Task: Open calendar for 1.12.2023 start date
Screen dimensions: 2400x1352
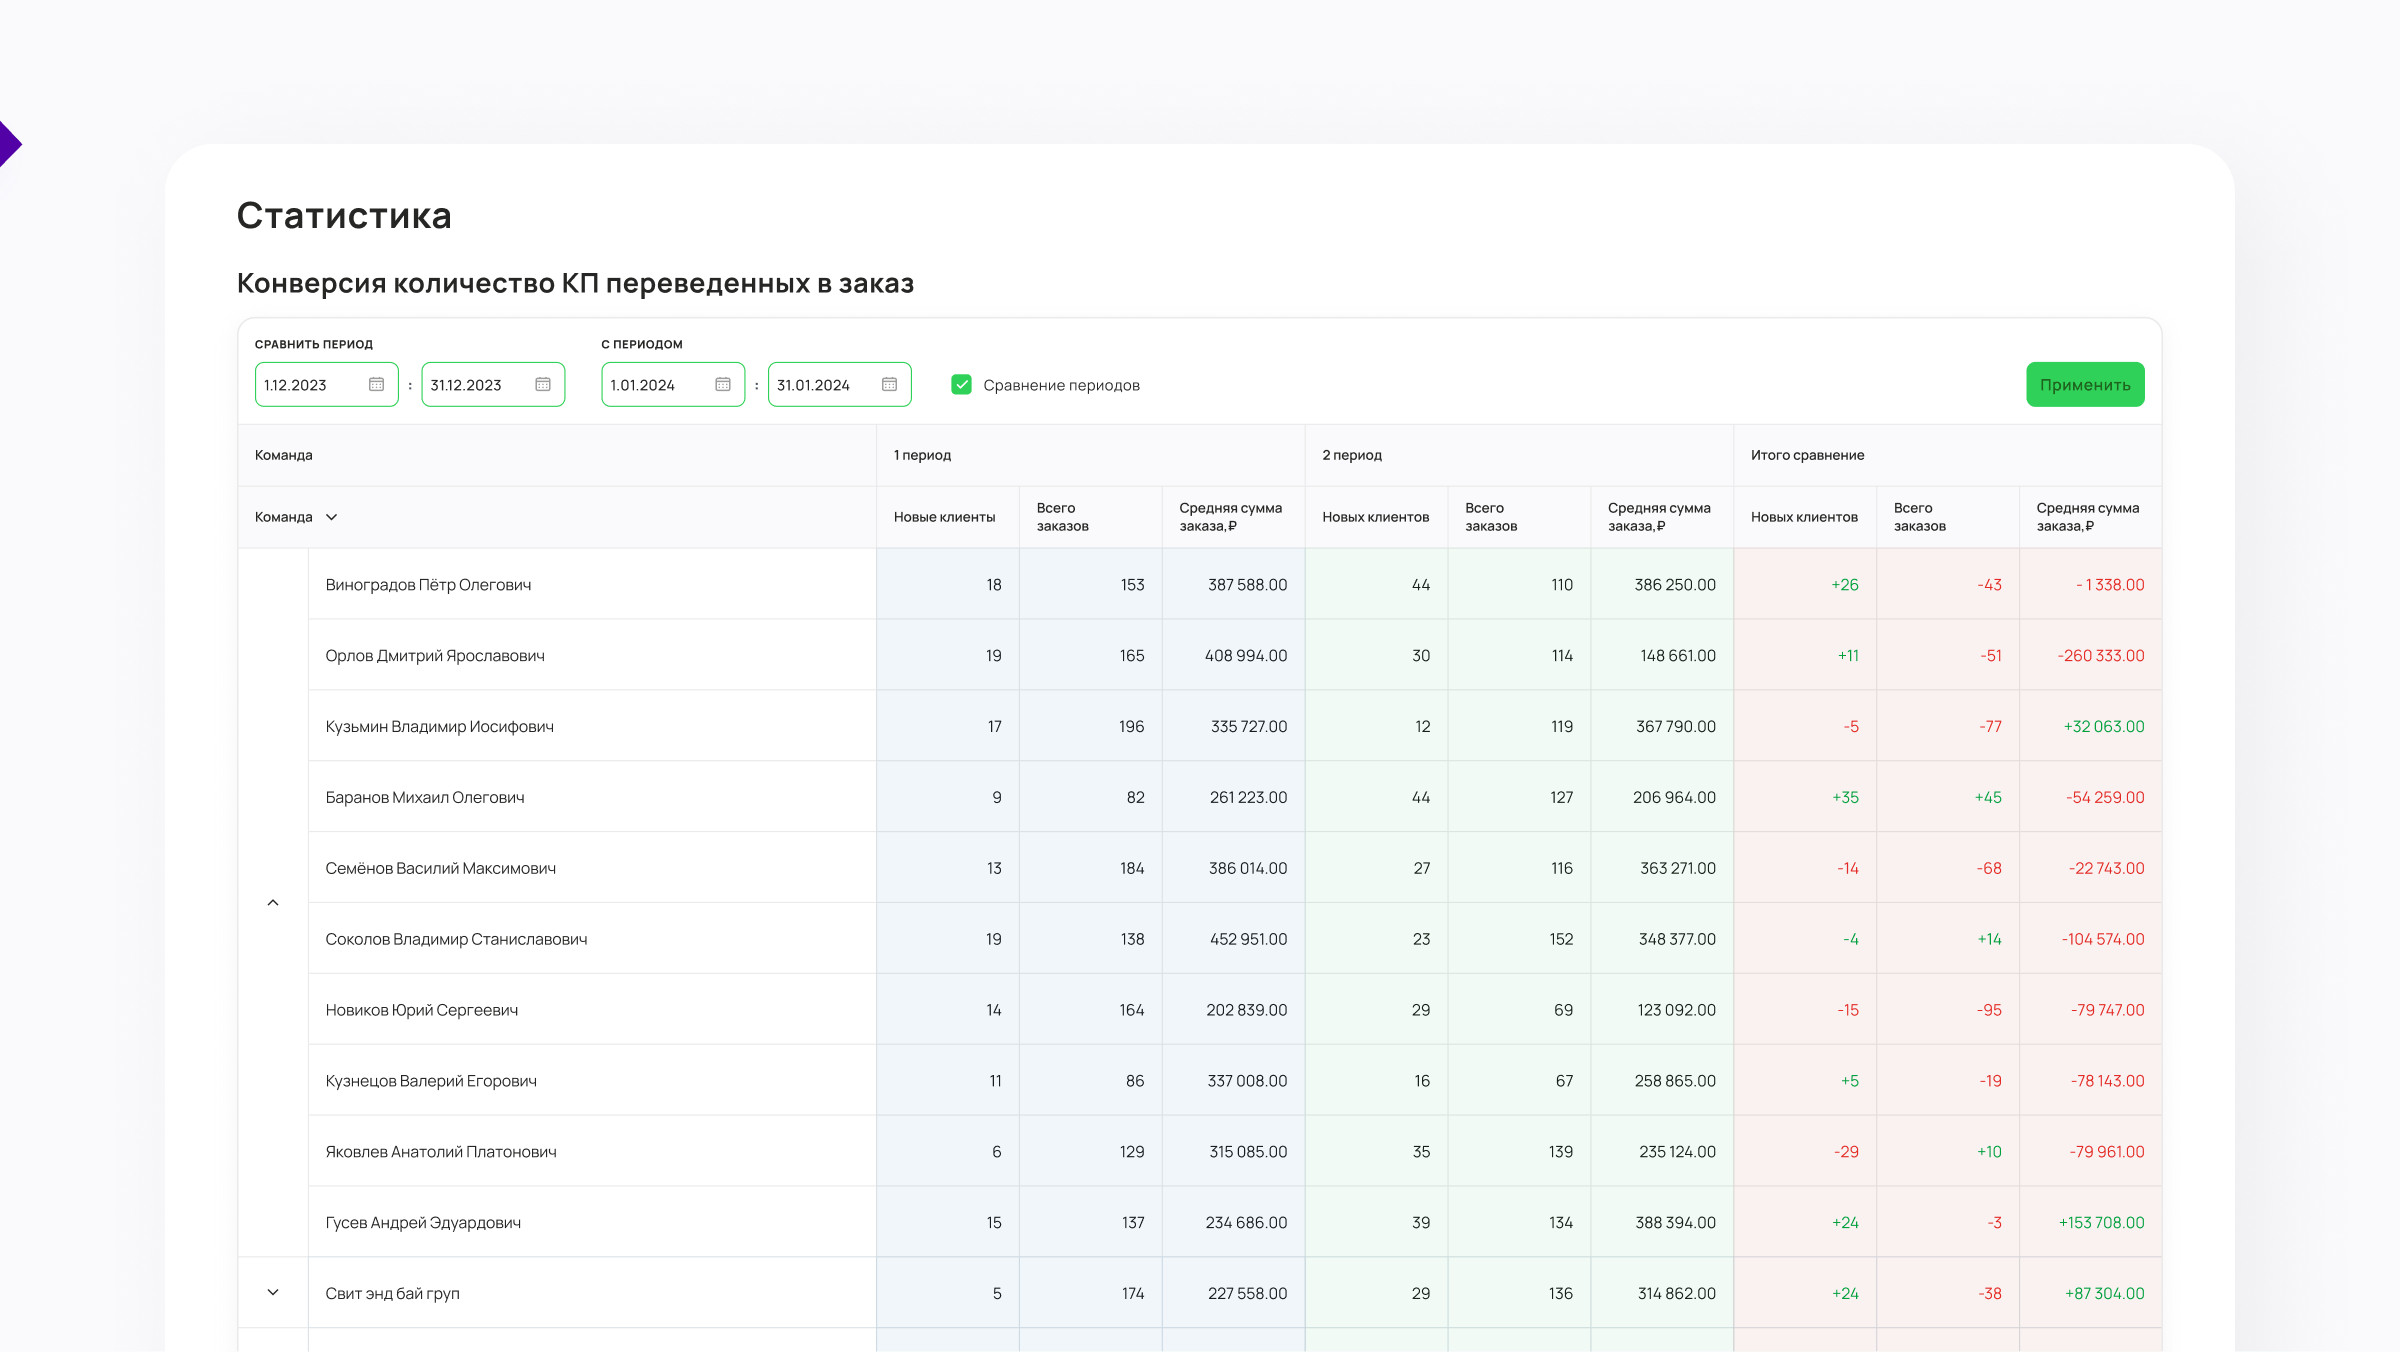Action: point(376,385)
